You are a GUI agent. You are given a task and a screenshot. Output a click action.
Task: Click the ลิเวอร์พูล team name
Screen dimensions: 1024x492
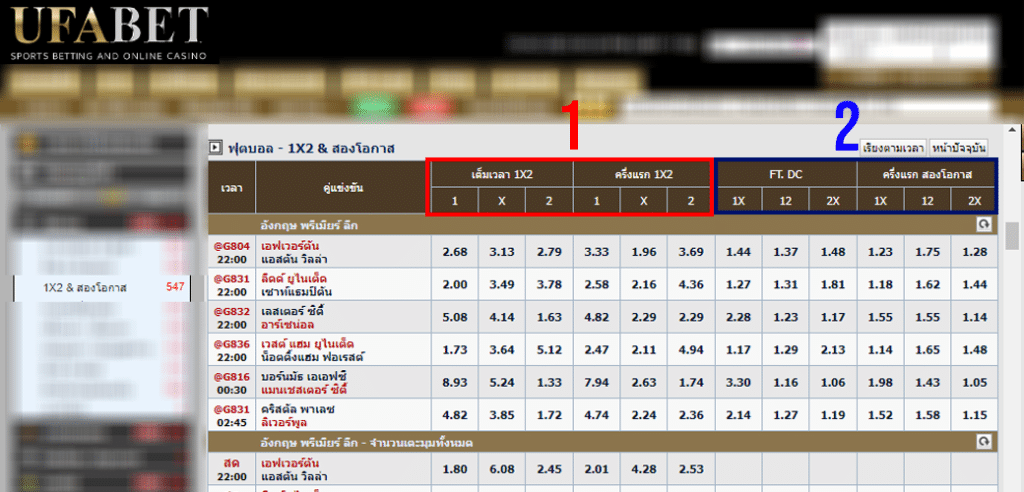point(285,422)
